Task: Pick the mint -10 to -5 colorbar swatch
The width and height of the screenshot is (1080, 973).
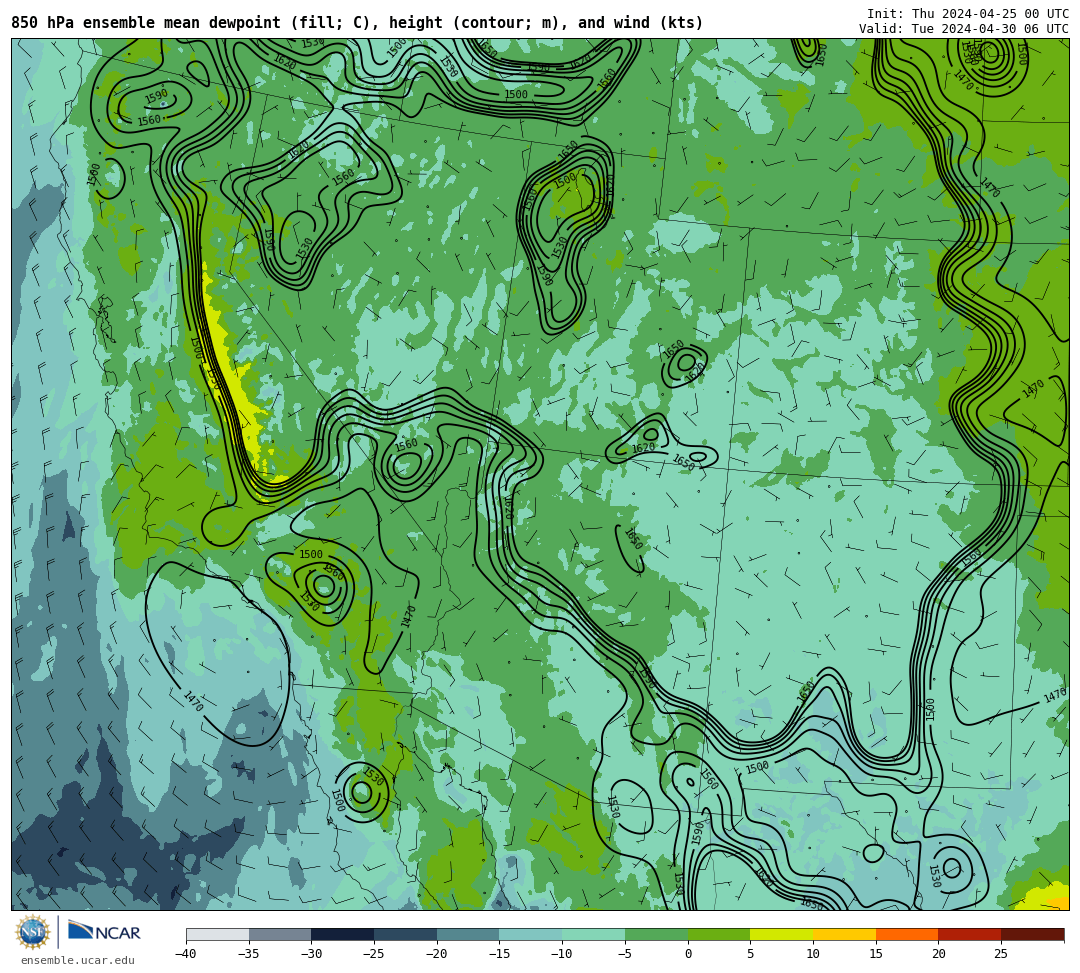Action: (593, 934)
